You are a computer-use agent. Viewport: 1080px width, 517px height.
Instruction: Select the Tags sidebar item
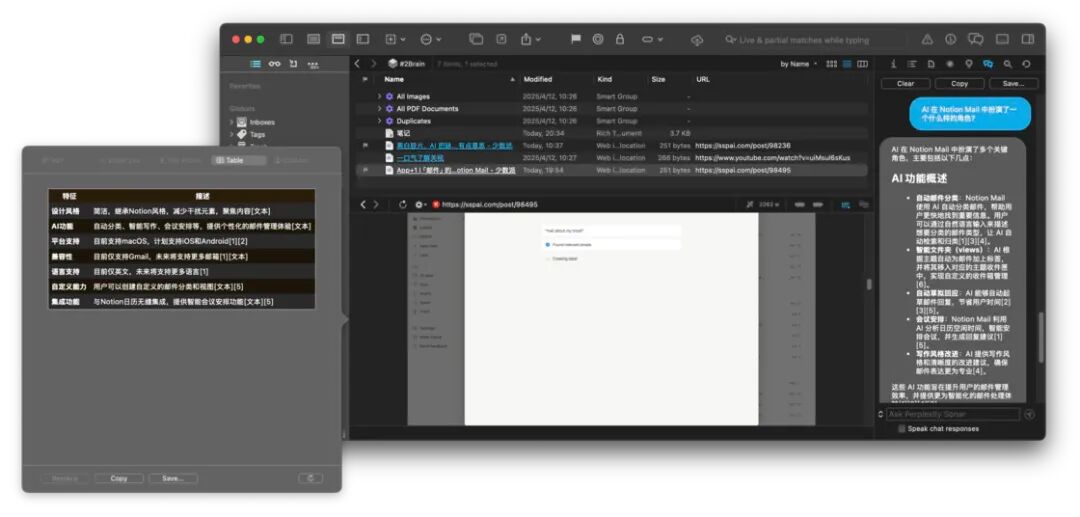(257, 134)
